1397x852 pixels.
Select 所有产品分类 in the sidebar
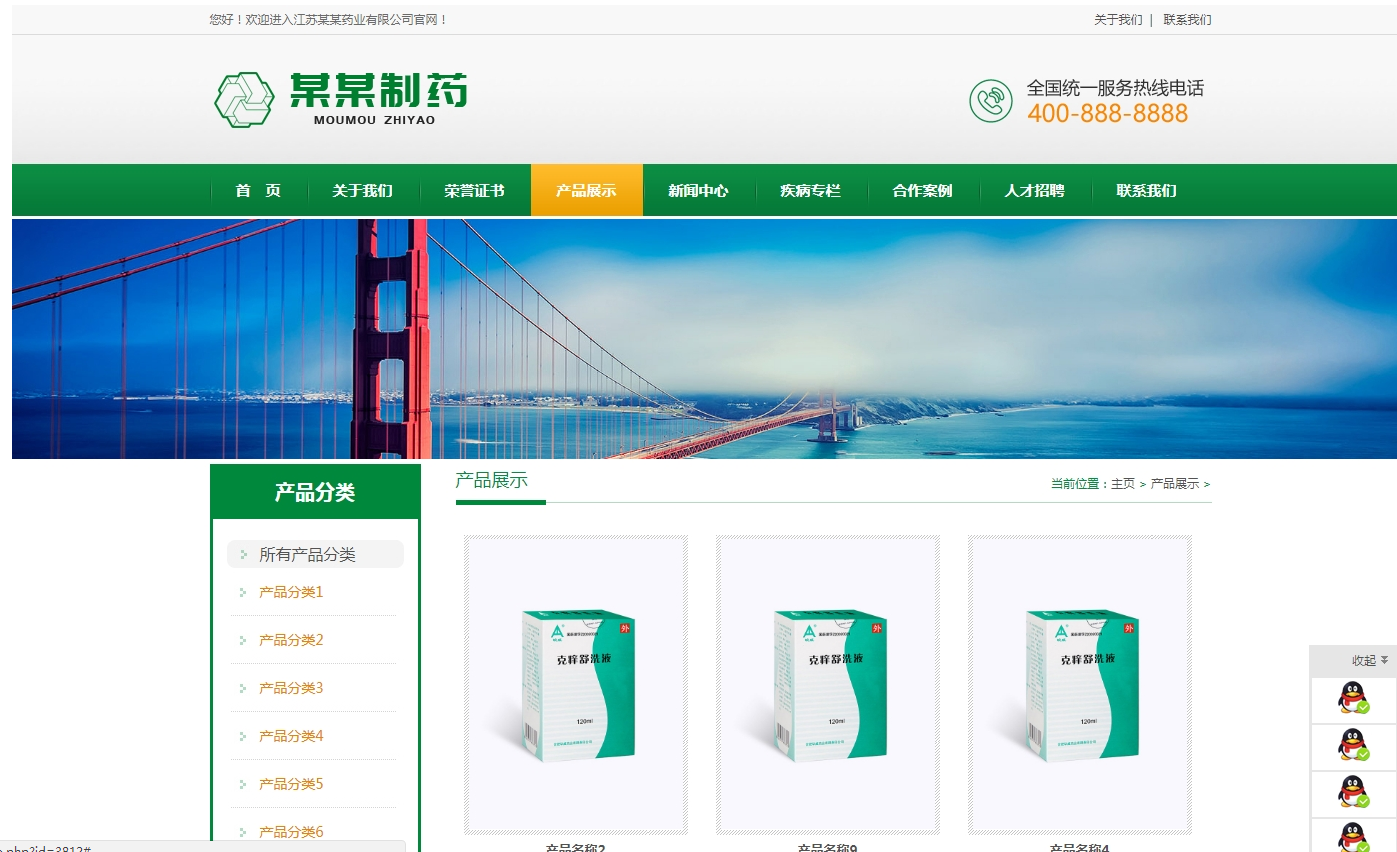coord(307,555)
